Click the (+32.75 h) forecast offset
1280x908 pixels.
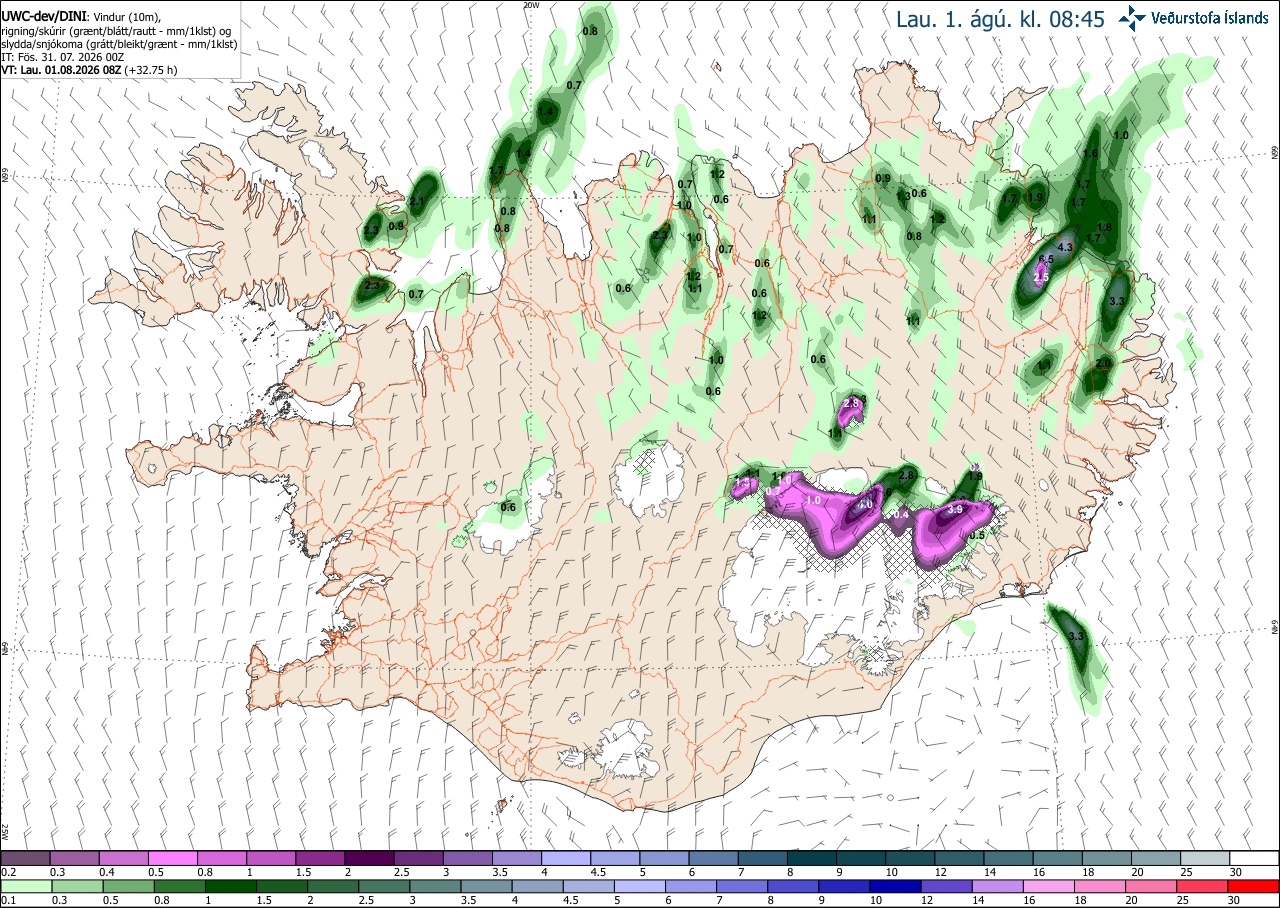(151, 70)
